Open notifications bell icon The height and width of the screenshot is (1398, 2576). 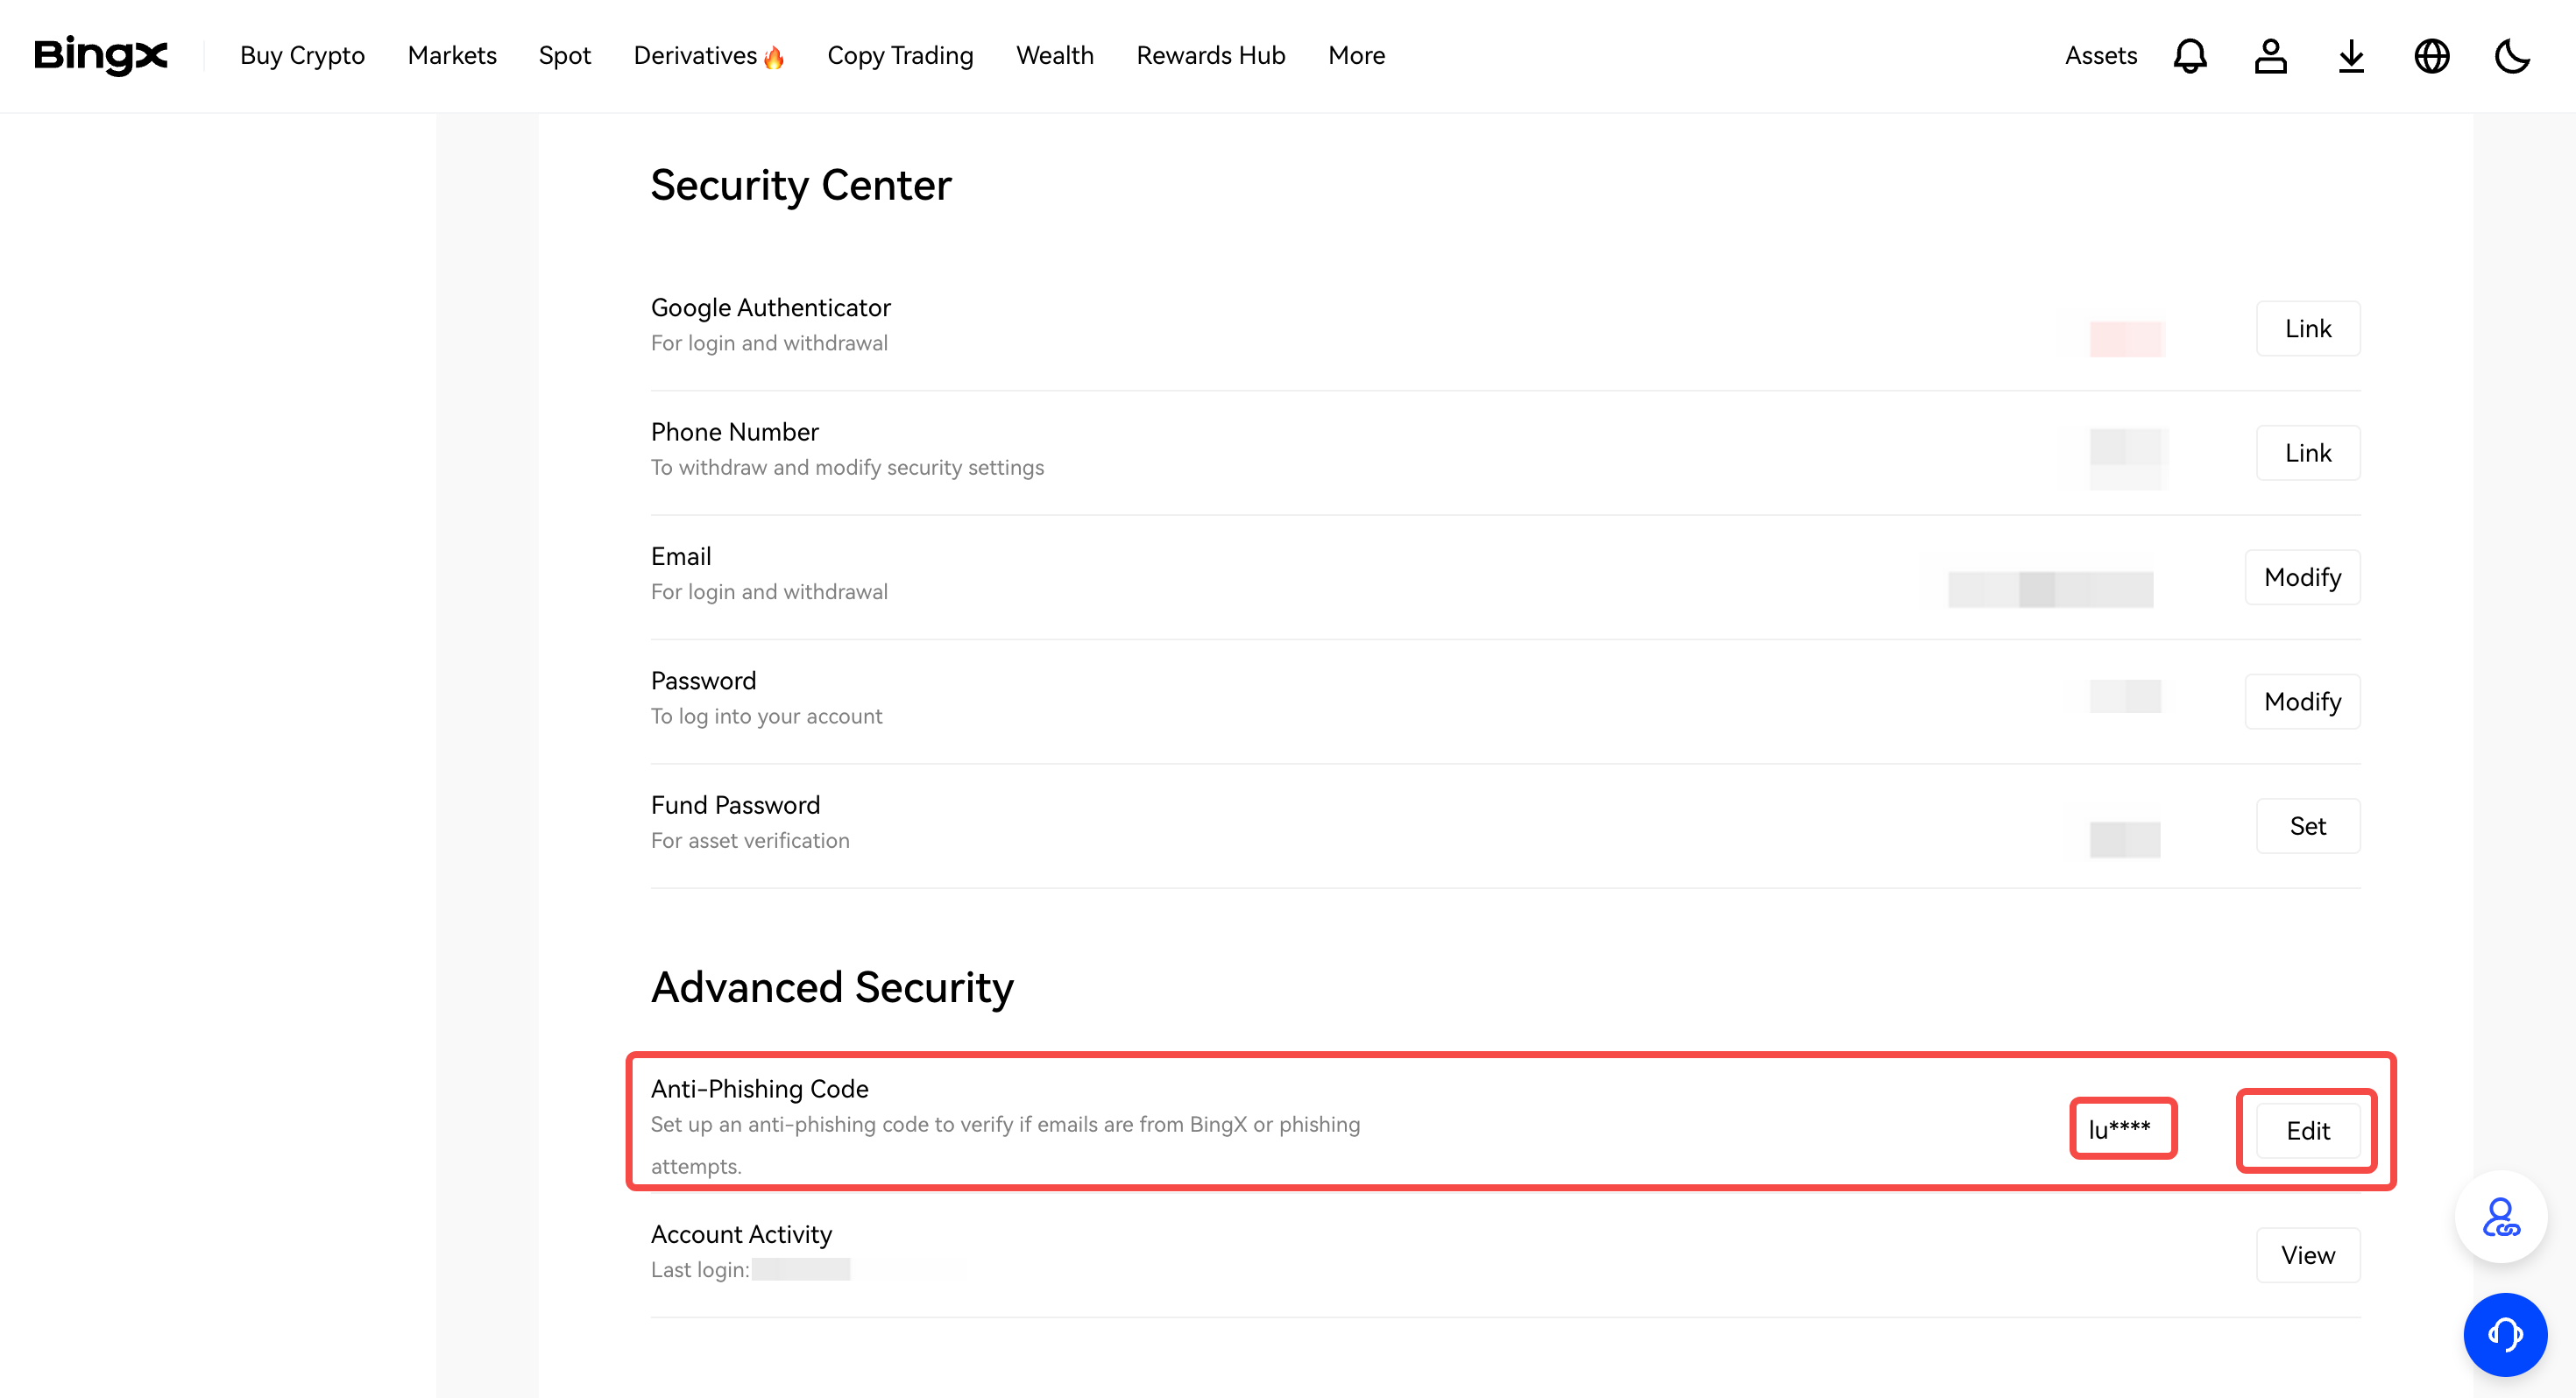point(2189,56)
